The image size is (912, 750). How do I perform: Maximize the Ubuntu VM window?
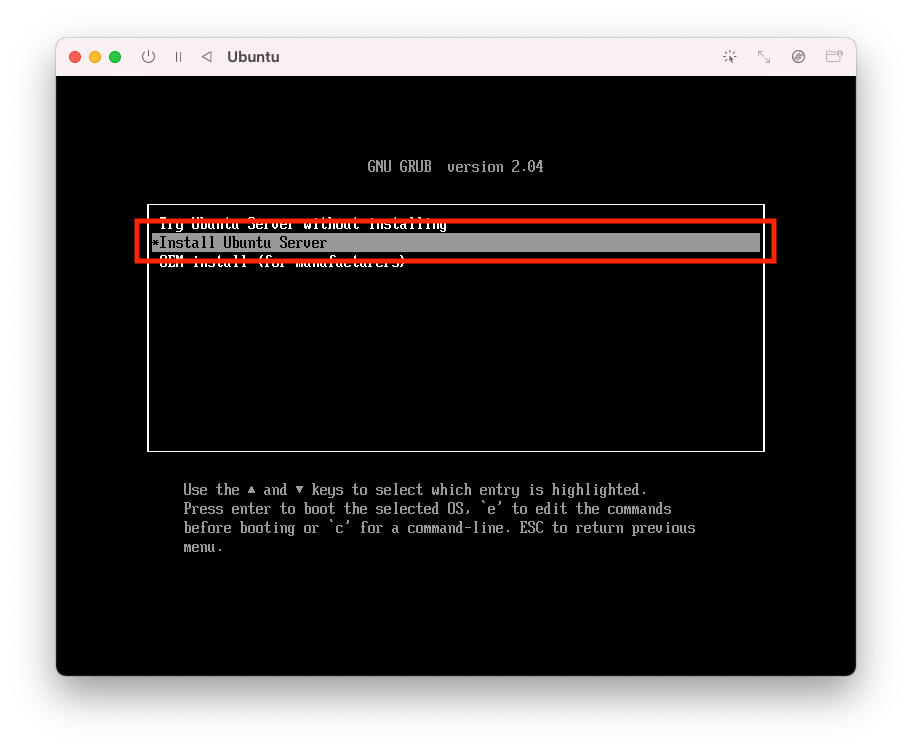pos(115,56)
